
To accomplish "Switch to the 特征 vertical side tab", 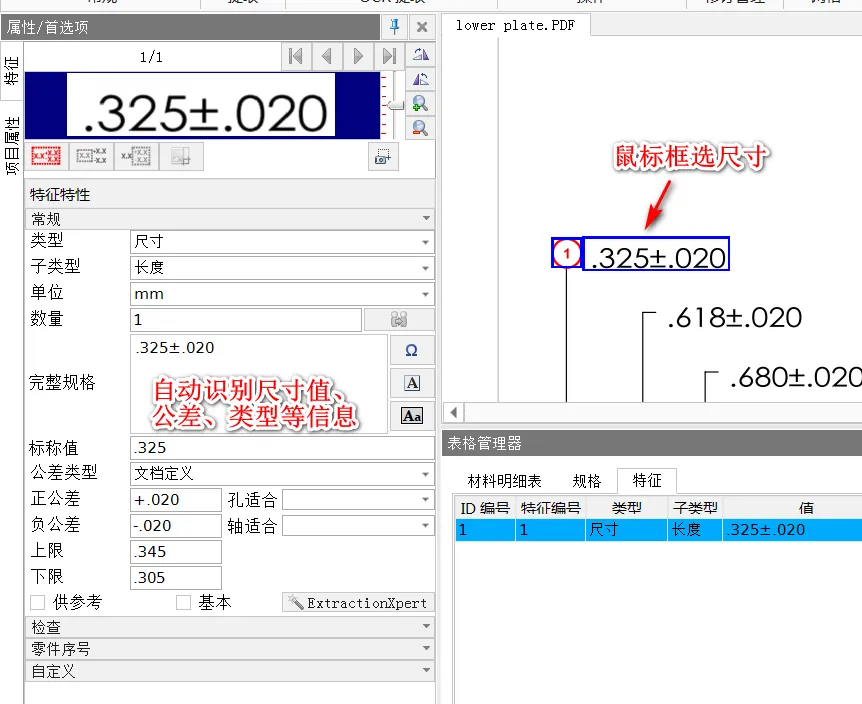I will coord(12,70).
